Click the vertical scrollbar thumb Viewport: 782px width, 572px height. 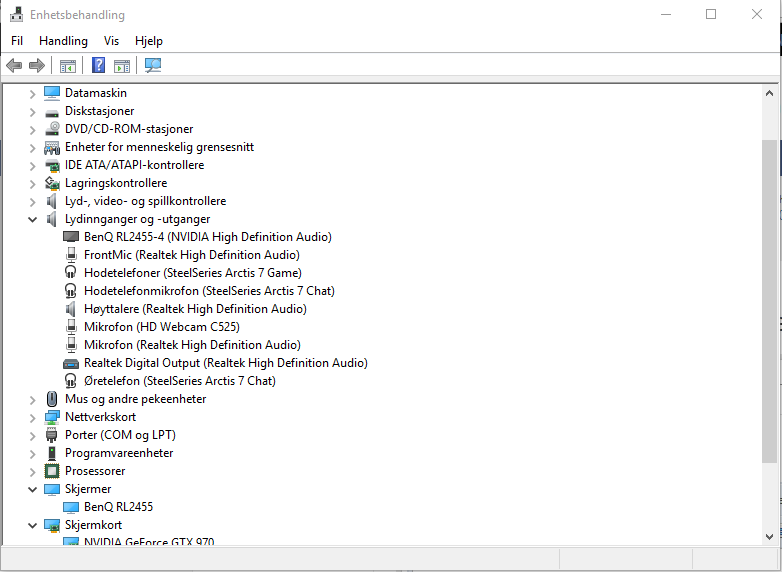769,301
